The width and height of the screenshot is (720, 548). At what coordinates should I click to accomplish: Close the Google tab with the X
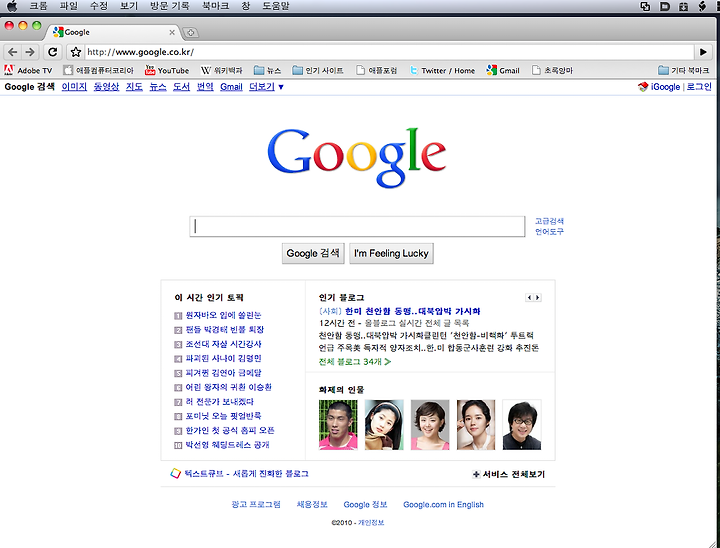[x=172, y=32]
